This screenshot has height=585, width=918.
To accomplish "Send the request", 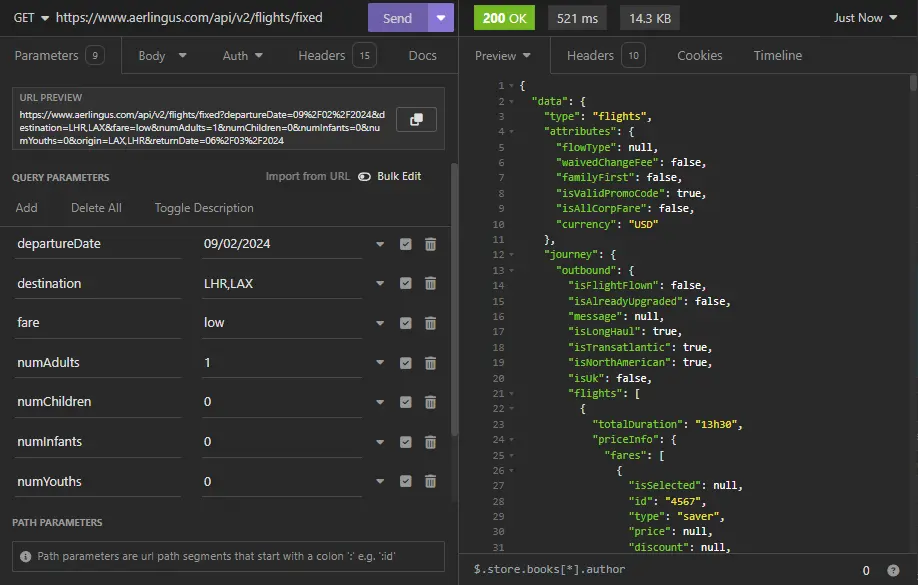I will pos(398,18).
